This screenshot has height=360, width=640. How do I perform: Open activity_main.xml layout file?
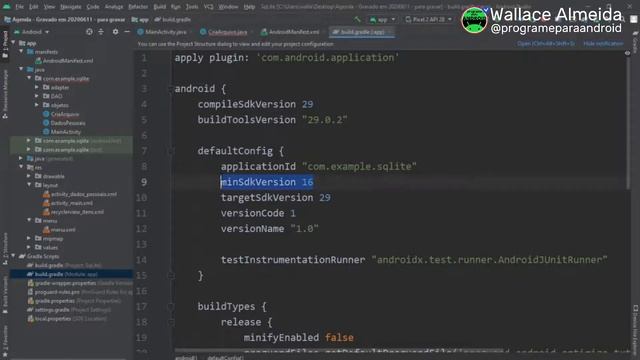tap(68, 203)
